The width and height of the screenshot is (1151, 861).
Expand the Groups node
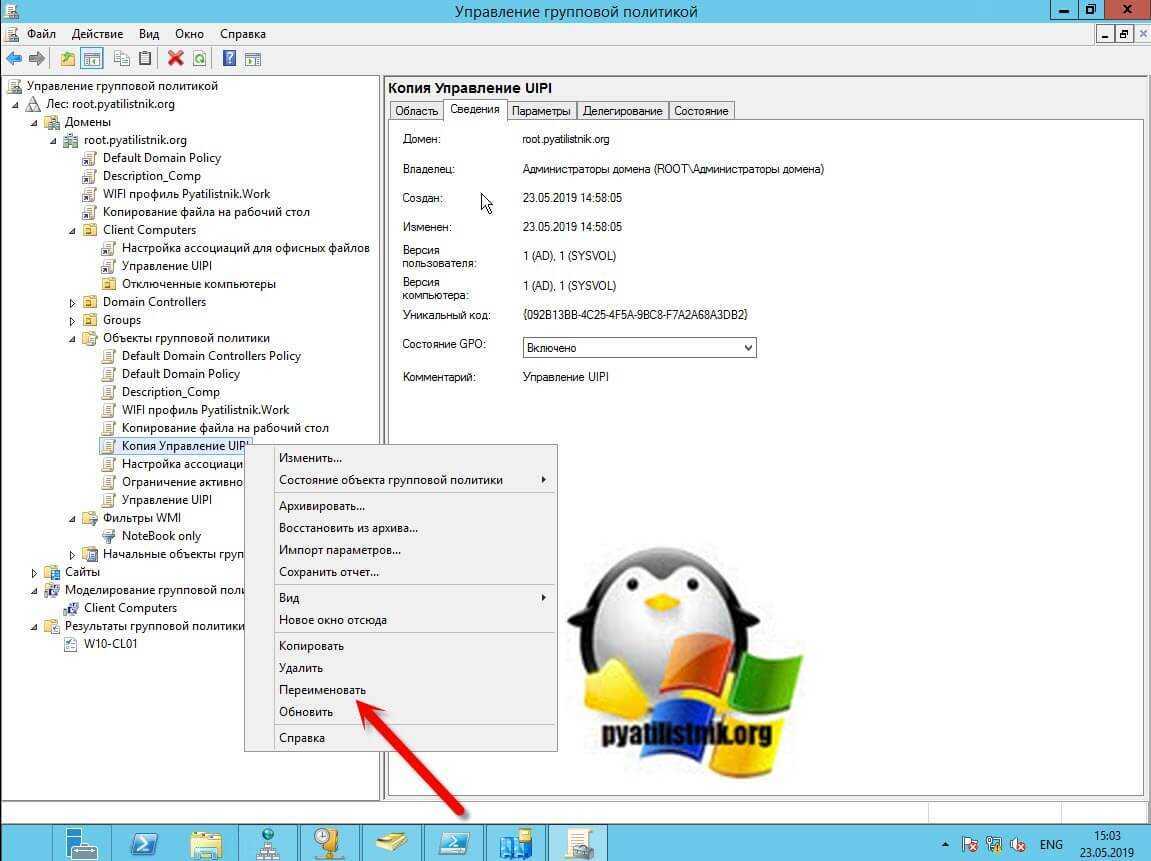pyautogui.click(x=72, y=321)
